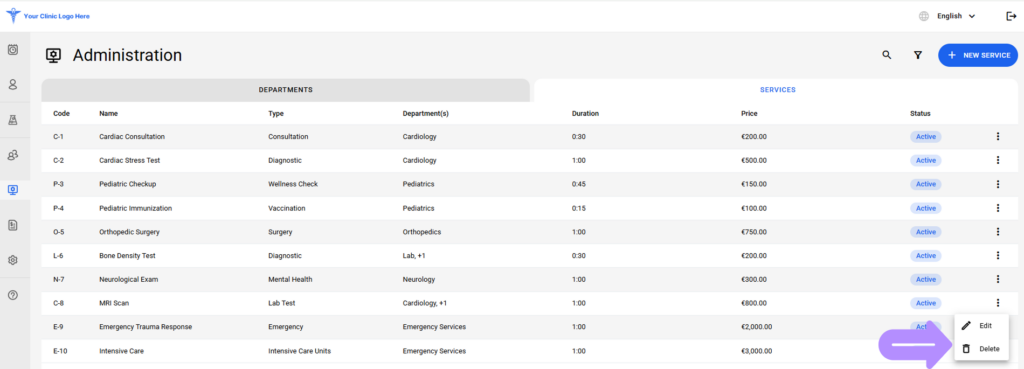The height and width of the screenshot is (369, 1024).
Task: Click the Pediatric Checkup service name
Action: coord(127,184)
